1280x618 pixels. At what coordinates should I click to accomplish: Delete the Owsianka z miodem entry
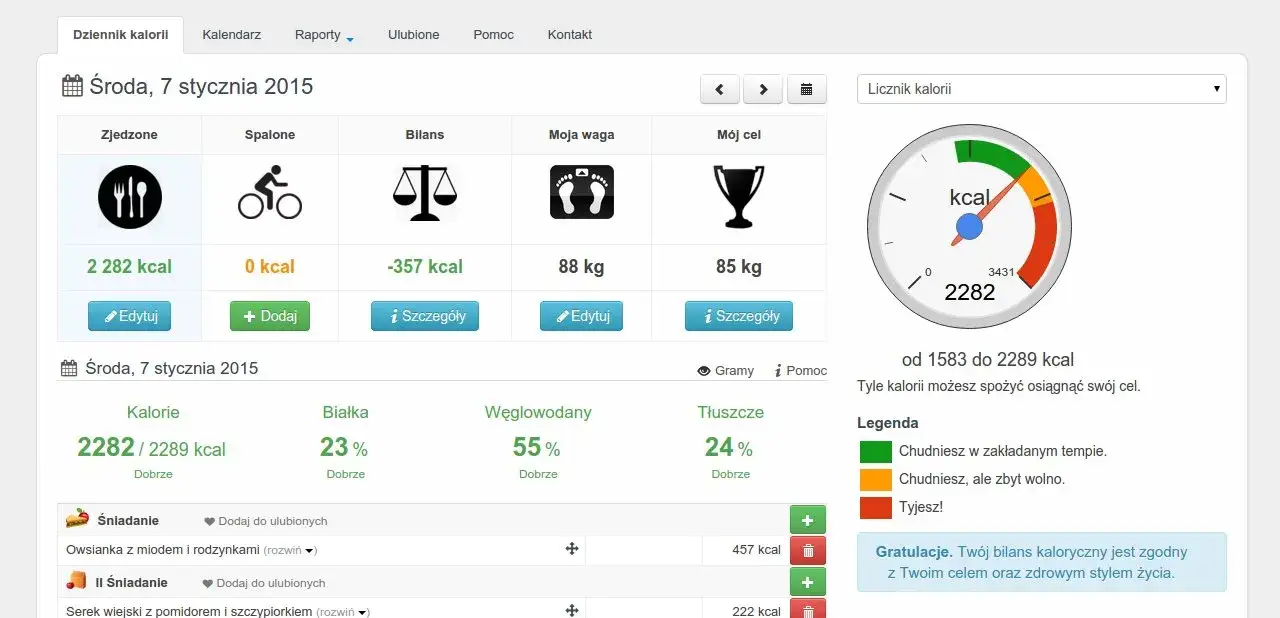[x=807, y=550]
